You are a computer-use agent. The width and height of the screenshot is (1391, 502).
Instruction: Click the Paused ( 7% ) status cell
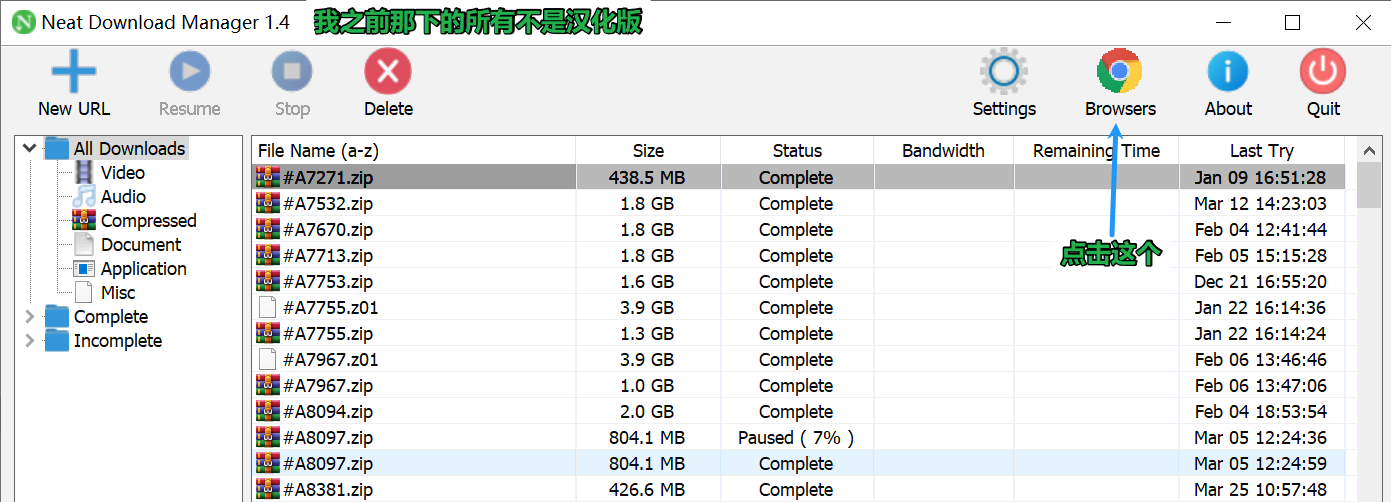[x=796, y=438]
